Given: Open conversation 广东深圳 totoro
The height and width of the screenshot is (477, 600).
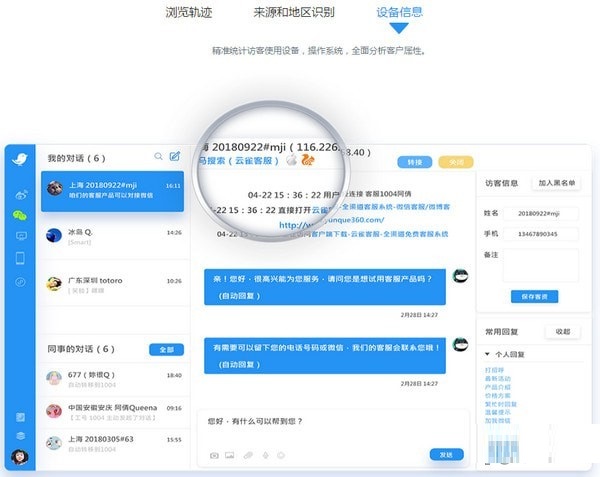Looking at the screenshot, I should (114, 285).
